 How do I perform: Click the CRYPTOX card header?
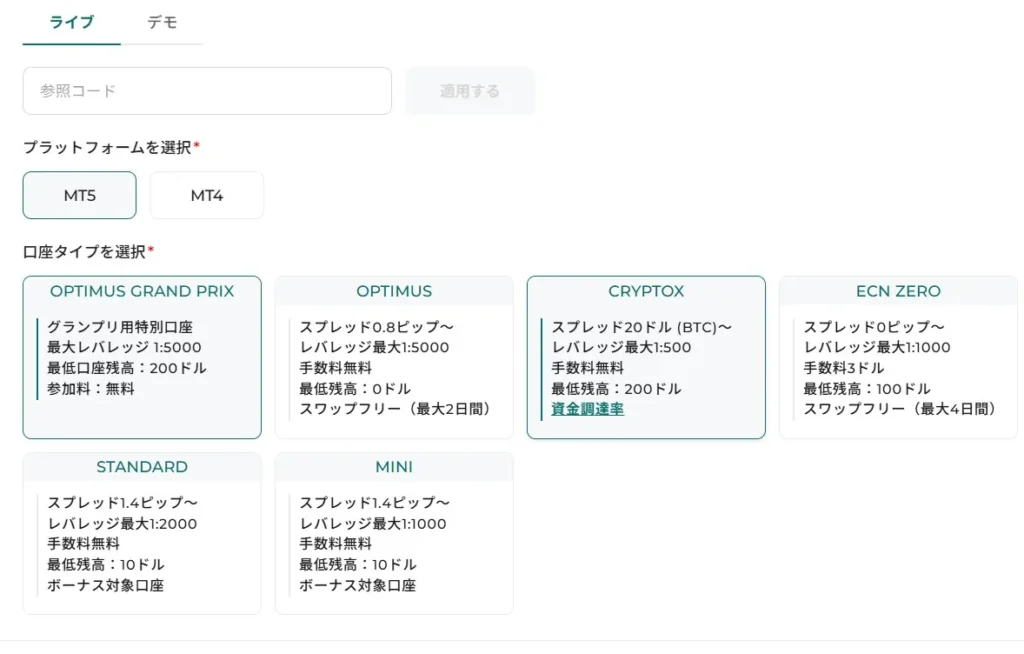646,291
